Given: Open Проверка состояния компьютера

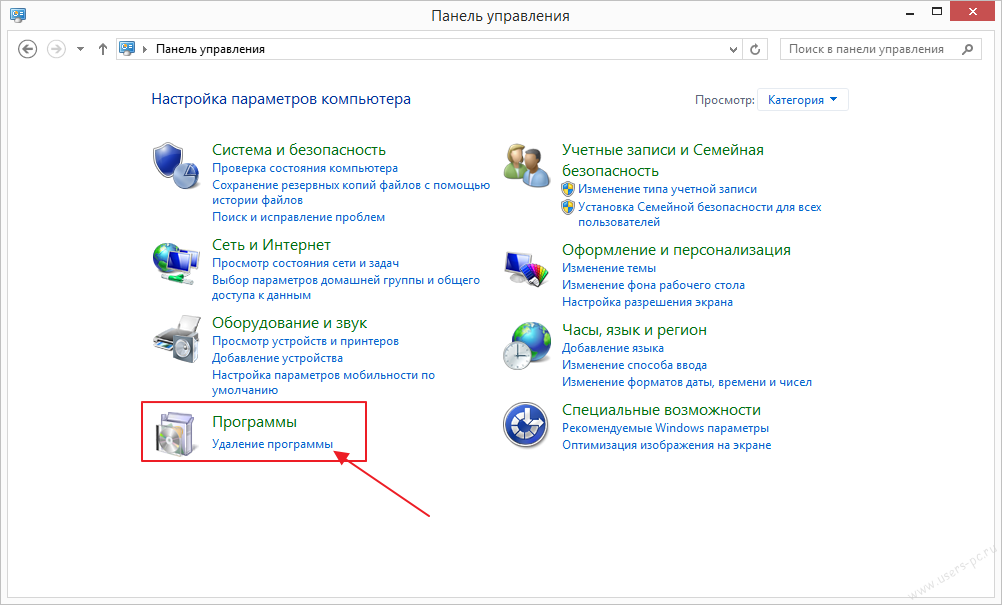Looking at the screenshot, I should pyautogui.click(x=305, y=168).
